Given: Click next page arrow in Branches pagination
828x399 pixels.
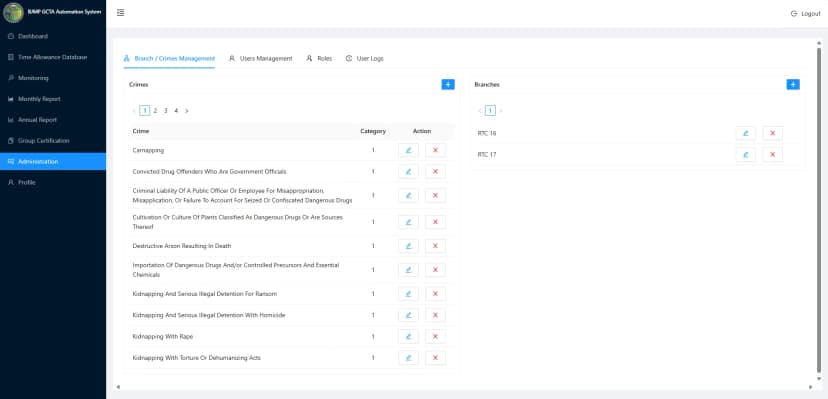Looking at the screenshot, I should pyautogui.click(x=501, y=111).
